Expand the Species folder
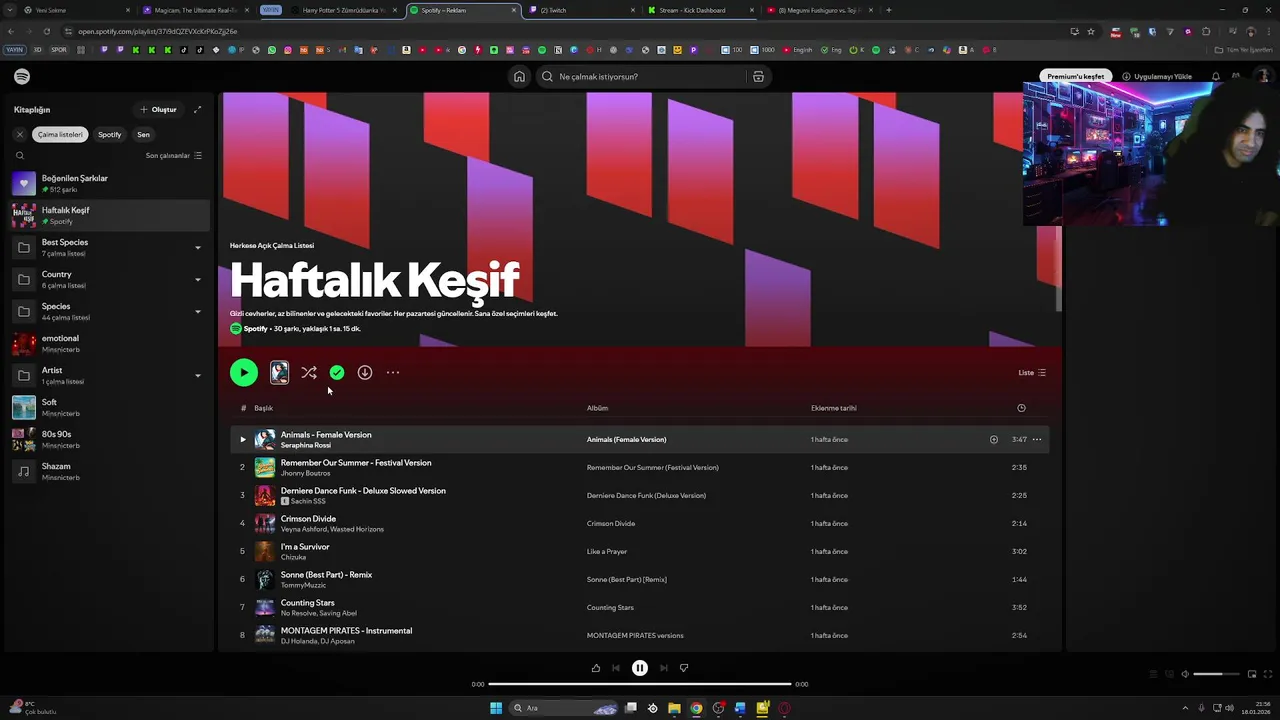 click(x=197, y=311)
